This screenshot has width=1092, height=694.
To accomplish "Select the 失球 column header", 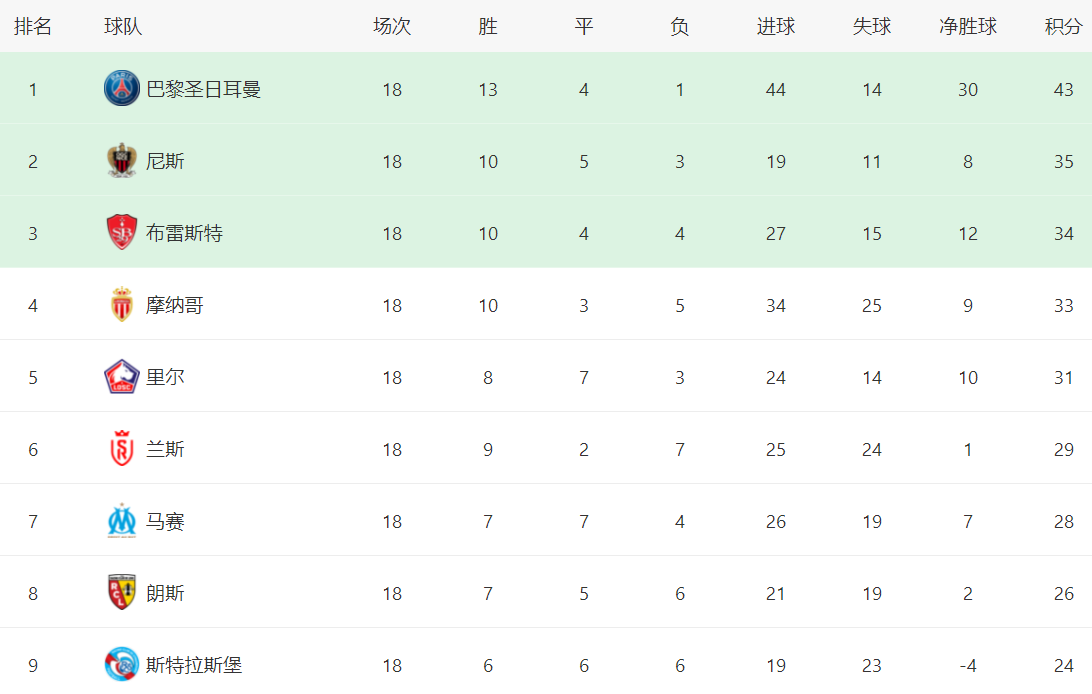I will [x=872, y=26].
